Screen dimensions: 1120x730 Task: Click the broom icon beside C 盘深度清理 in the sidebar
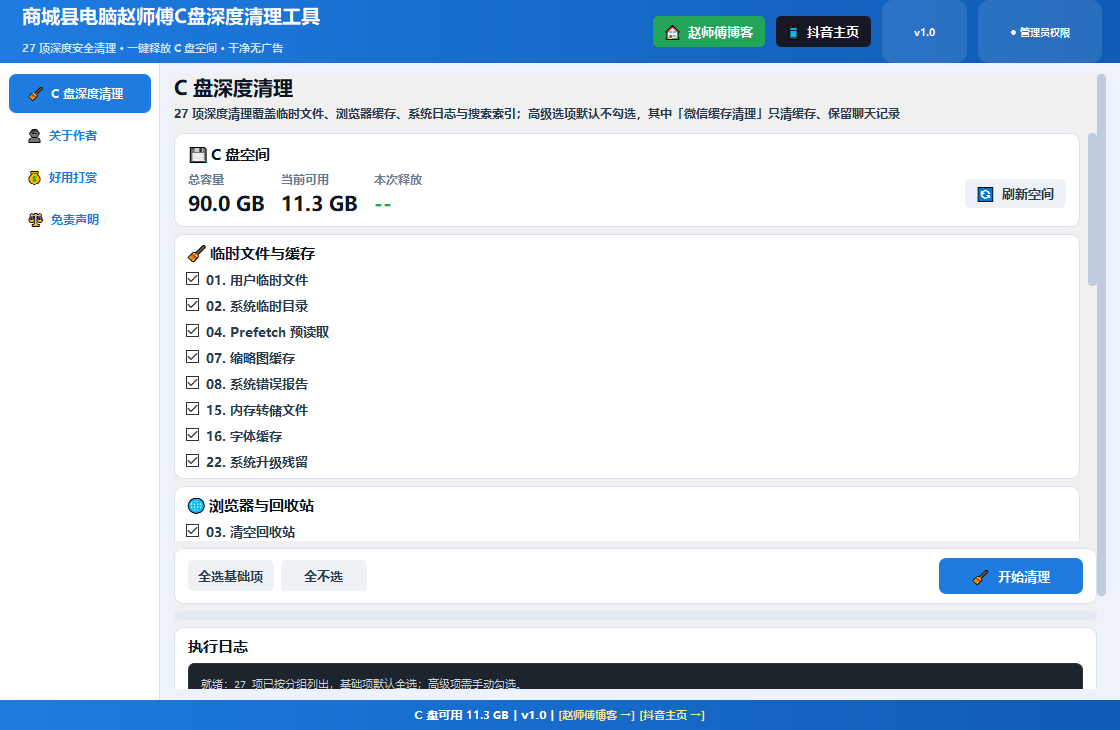35,94
